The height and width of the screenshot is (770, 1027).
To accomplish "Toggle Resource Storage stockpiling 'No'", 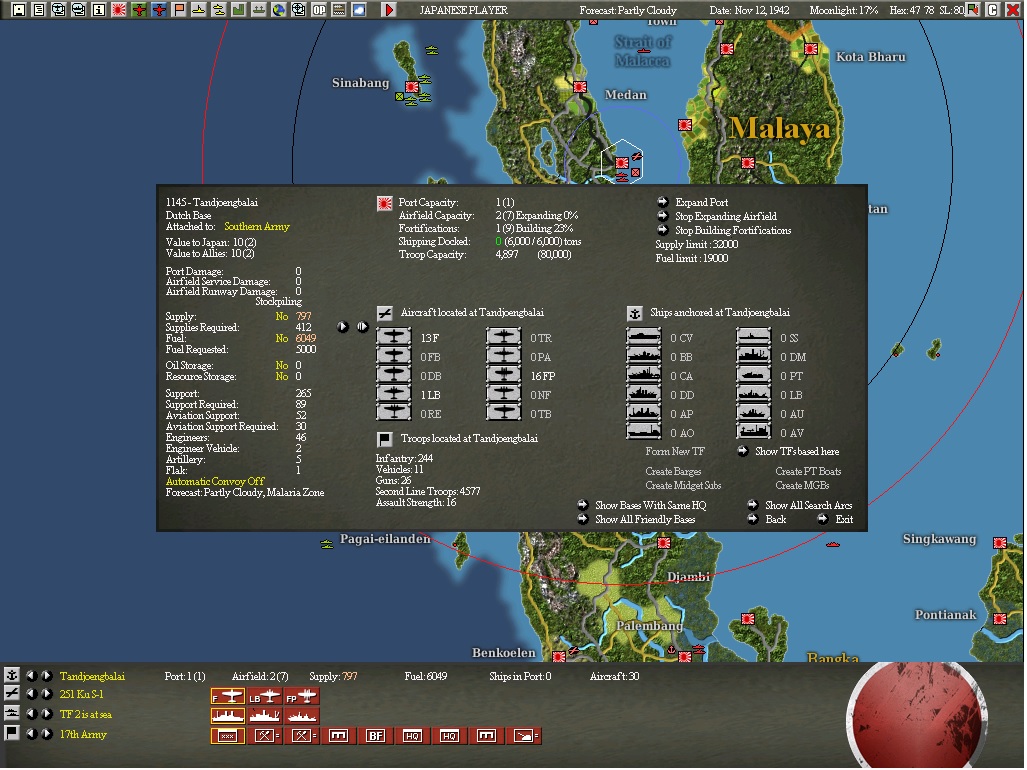I will [282, 377].
